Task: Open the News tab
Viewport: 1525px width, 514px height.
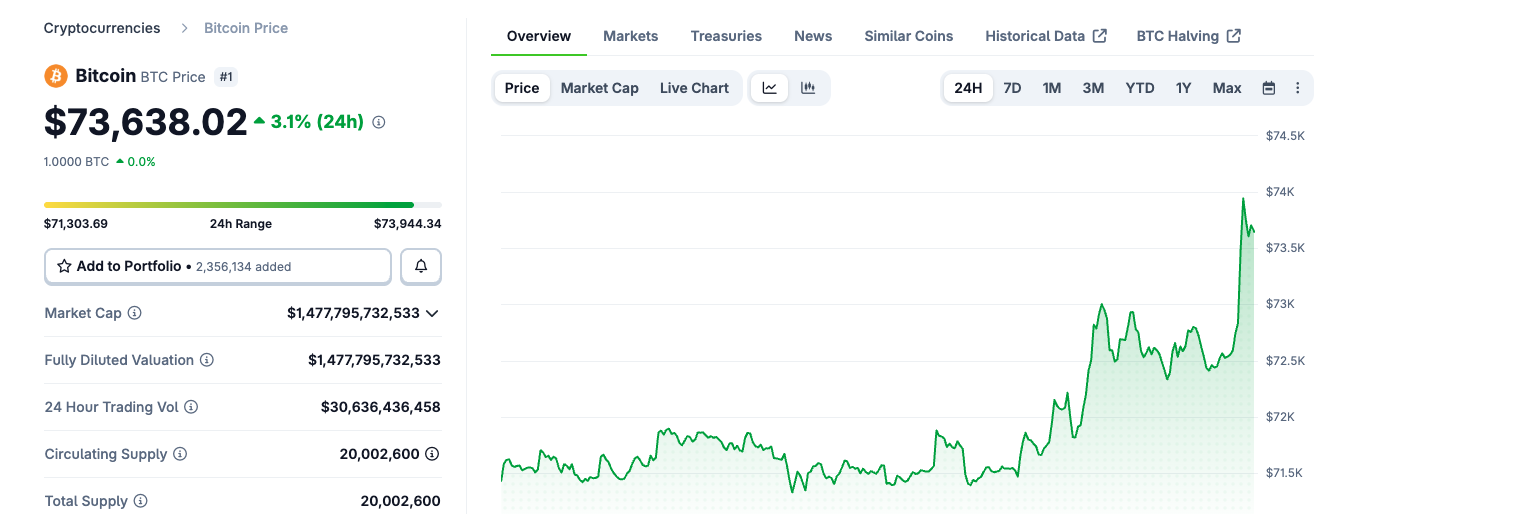Action: pyautogui.click(x=813, y=36)
